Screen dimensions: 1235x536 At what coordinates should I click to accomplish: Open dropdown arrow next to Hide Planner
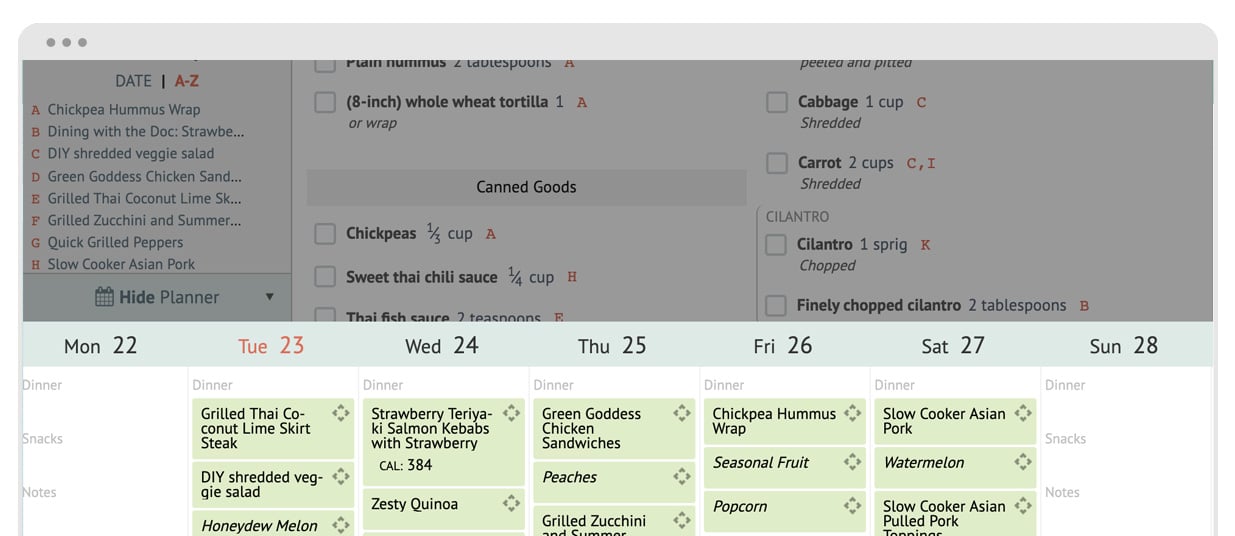(x=269, y=297)
